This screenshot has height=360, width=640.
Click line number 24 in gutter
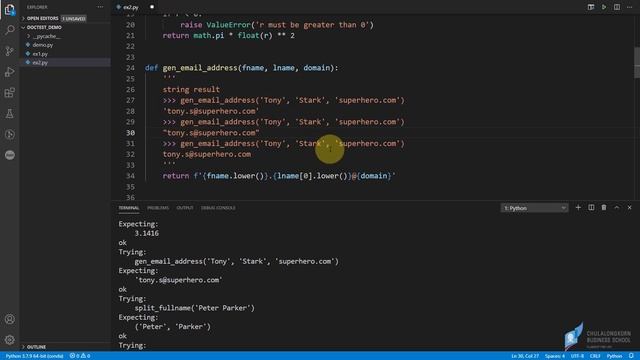click(130, 68)
